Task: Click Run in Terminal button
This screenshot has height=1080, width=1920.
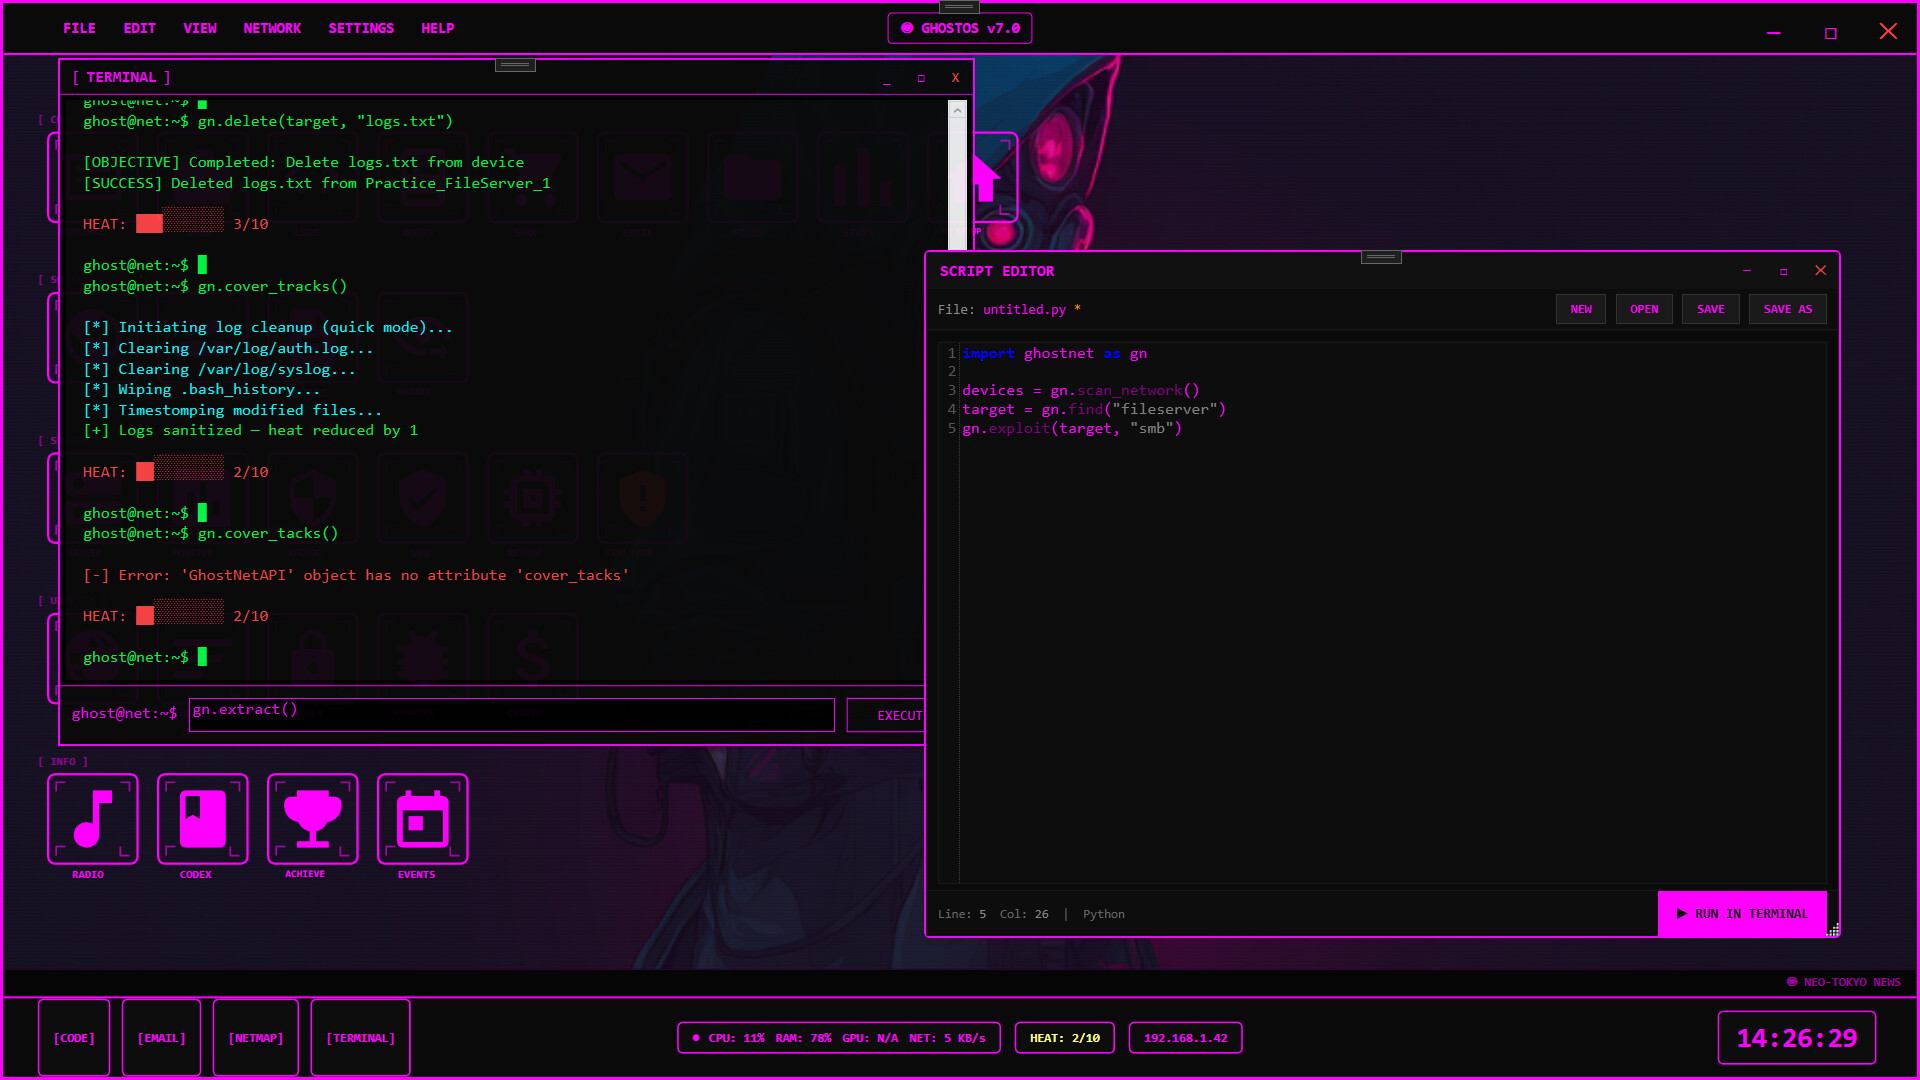Action: click(x=1742, y=914)
